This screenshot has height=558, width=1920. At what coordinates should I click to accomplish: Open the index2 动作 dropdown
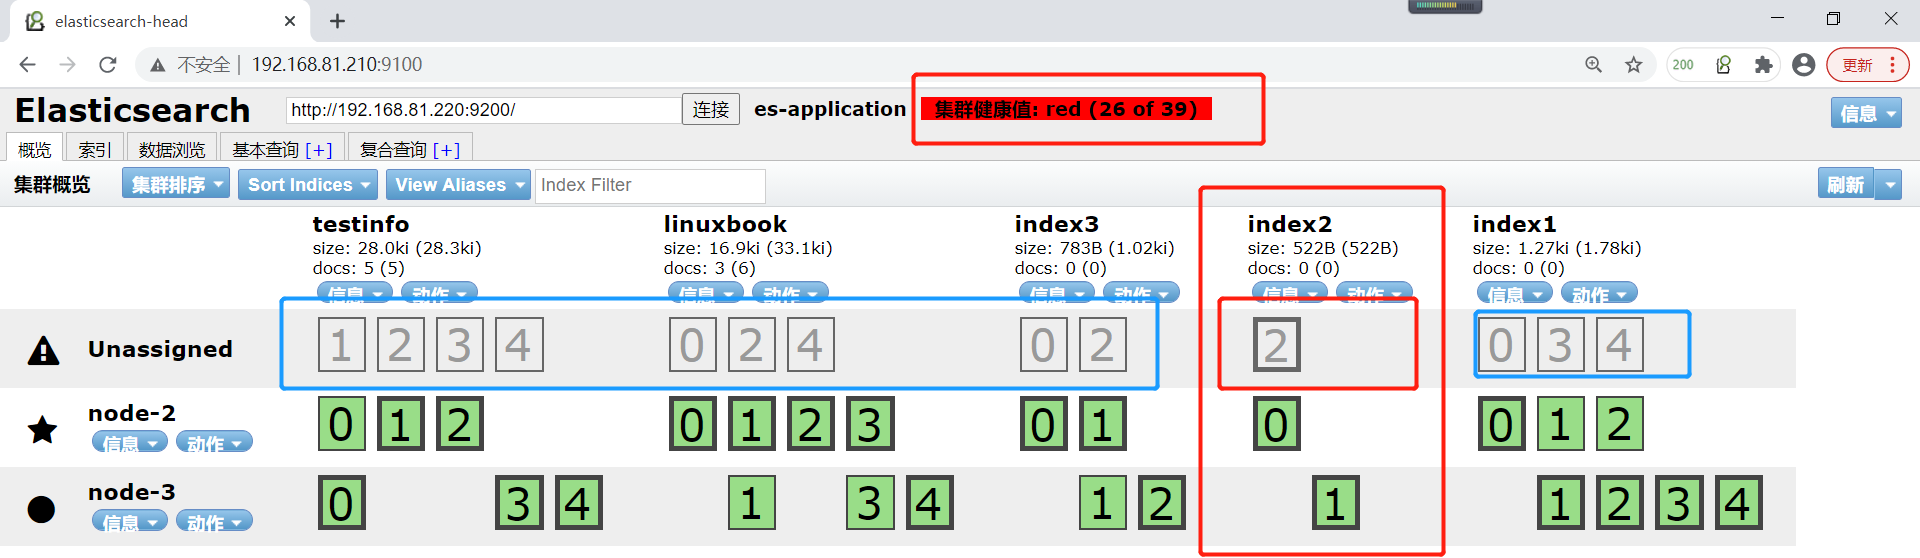coord(1375,293)
